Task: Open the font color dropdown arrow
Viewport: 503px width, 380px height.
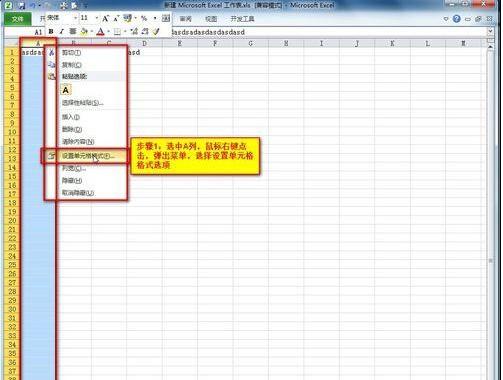Action: tap(109, 32)
